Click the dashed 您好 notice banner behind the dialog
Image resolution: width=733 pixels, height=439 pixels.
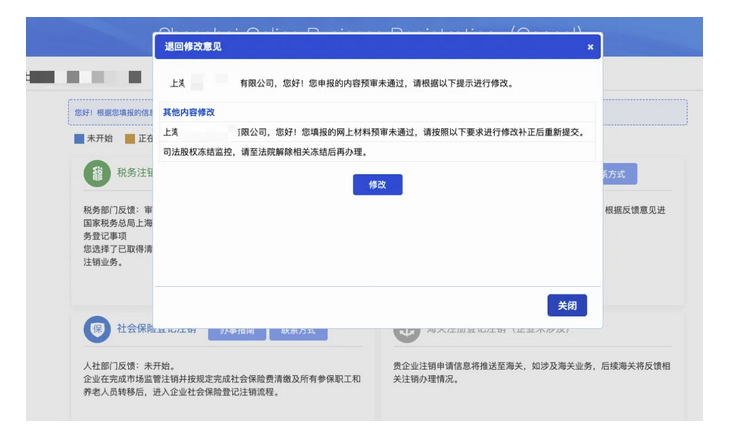click(x=110, y=114)
